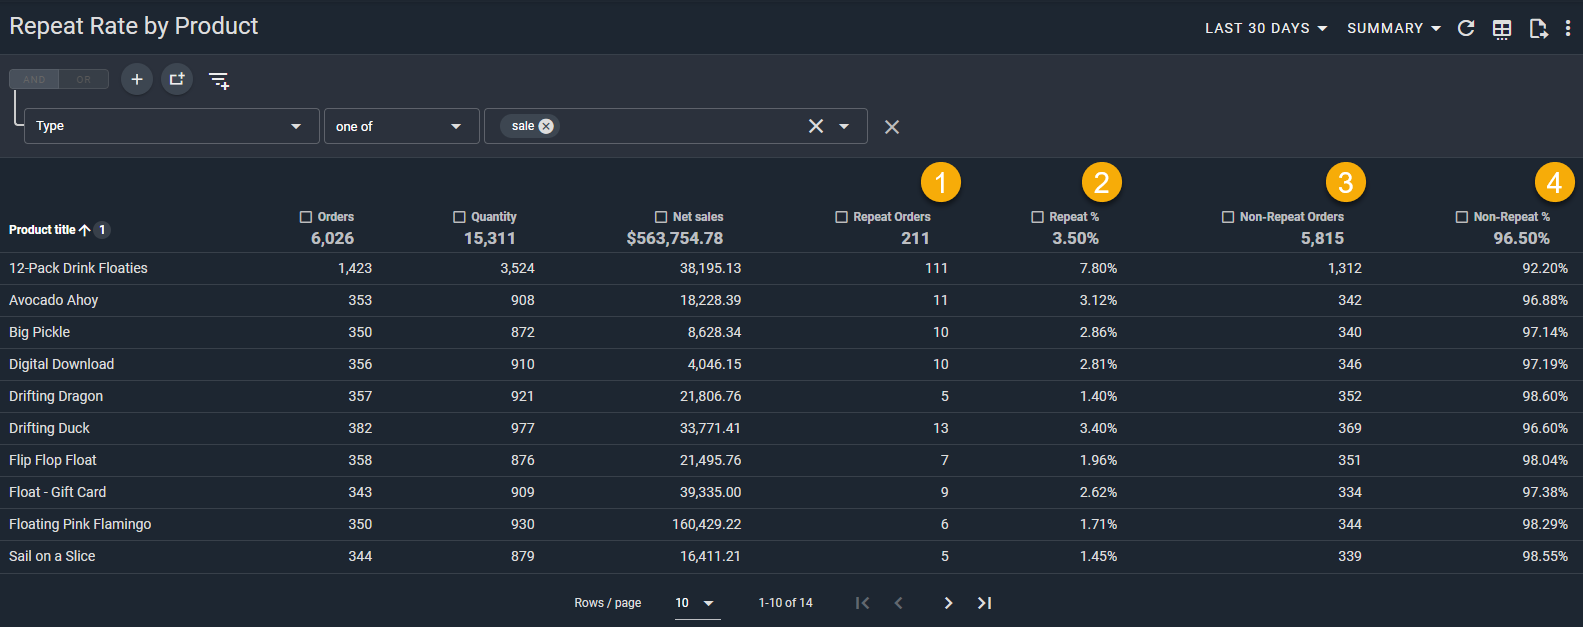
Task: Sort by Product title column header
Action: pos(42,230)
